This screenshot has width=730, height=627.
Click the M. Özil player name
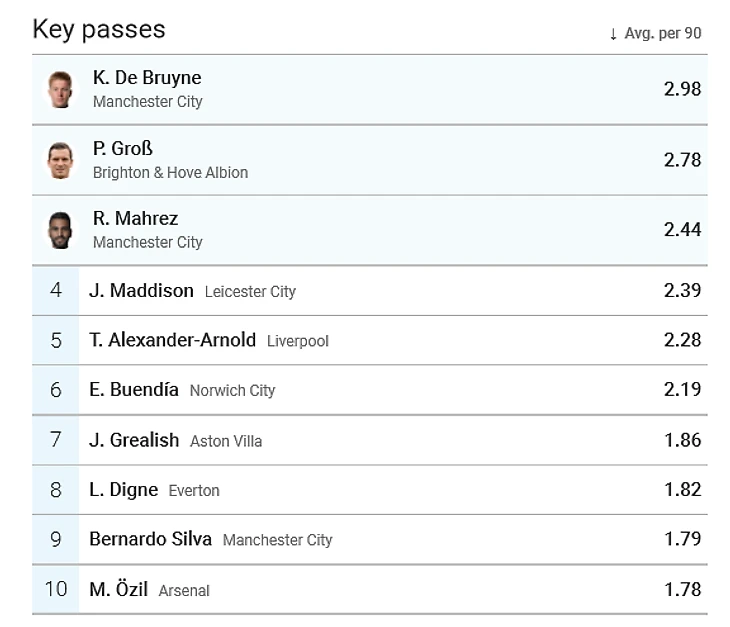coord(118,589)
